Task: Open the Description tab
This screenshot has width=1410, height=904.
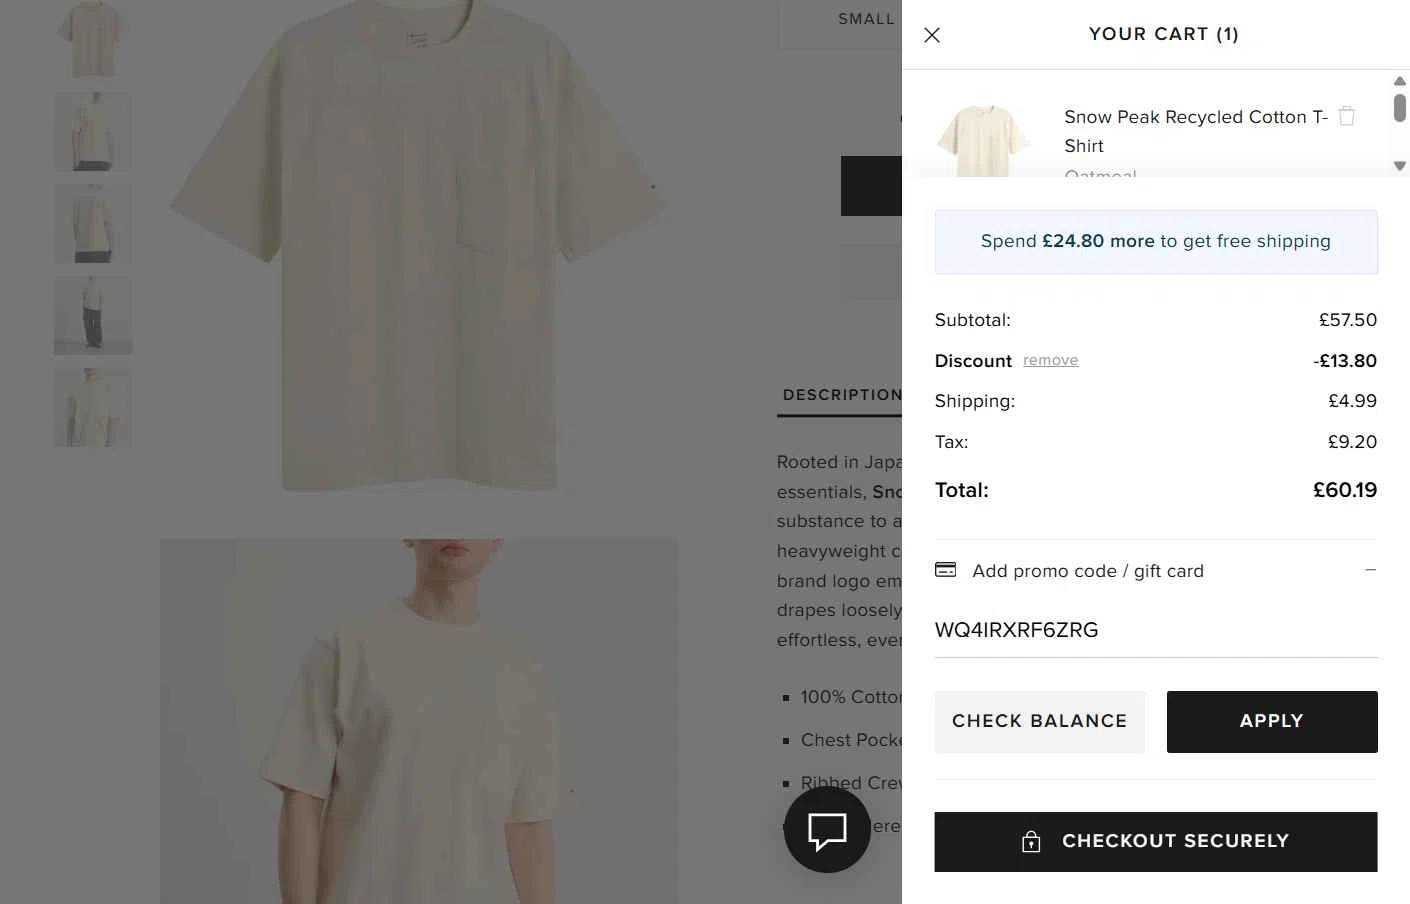Action: tap(841, 395)
